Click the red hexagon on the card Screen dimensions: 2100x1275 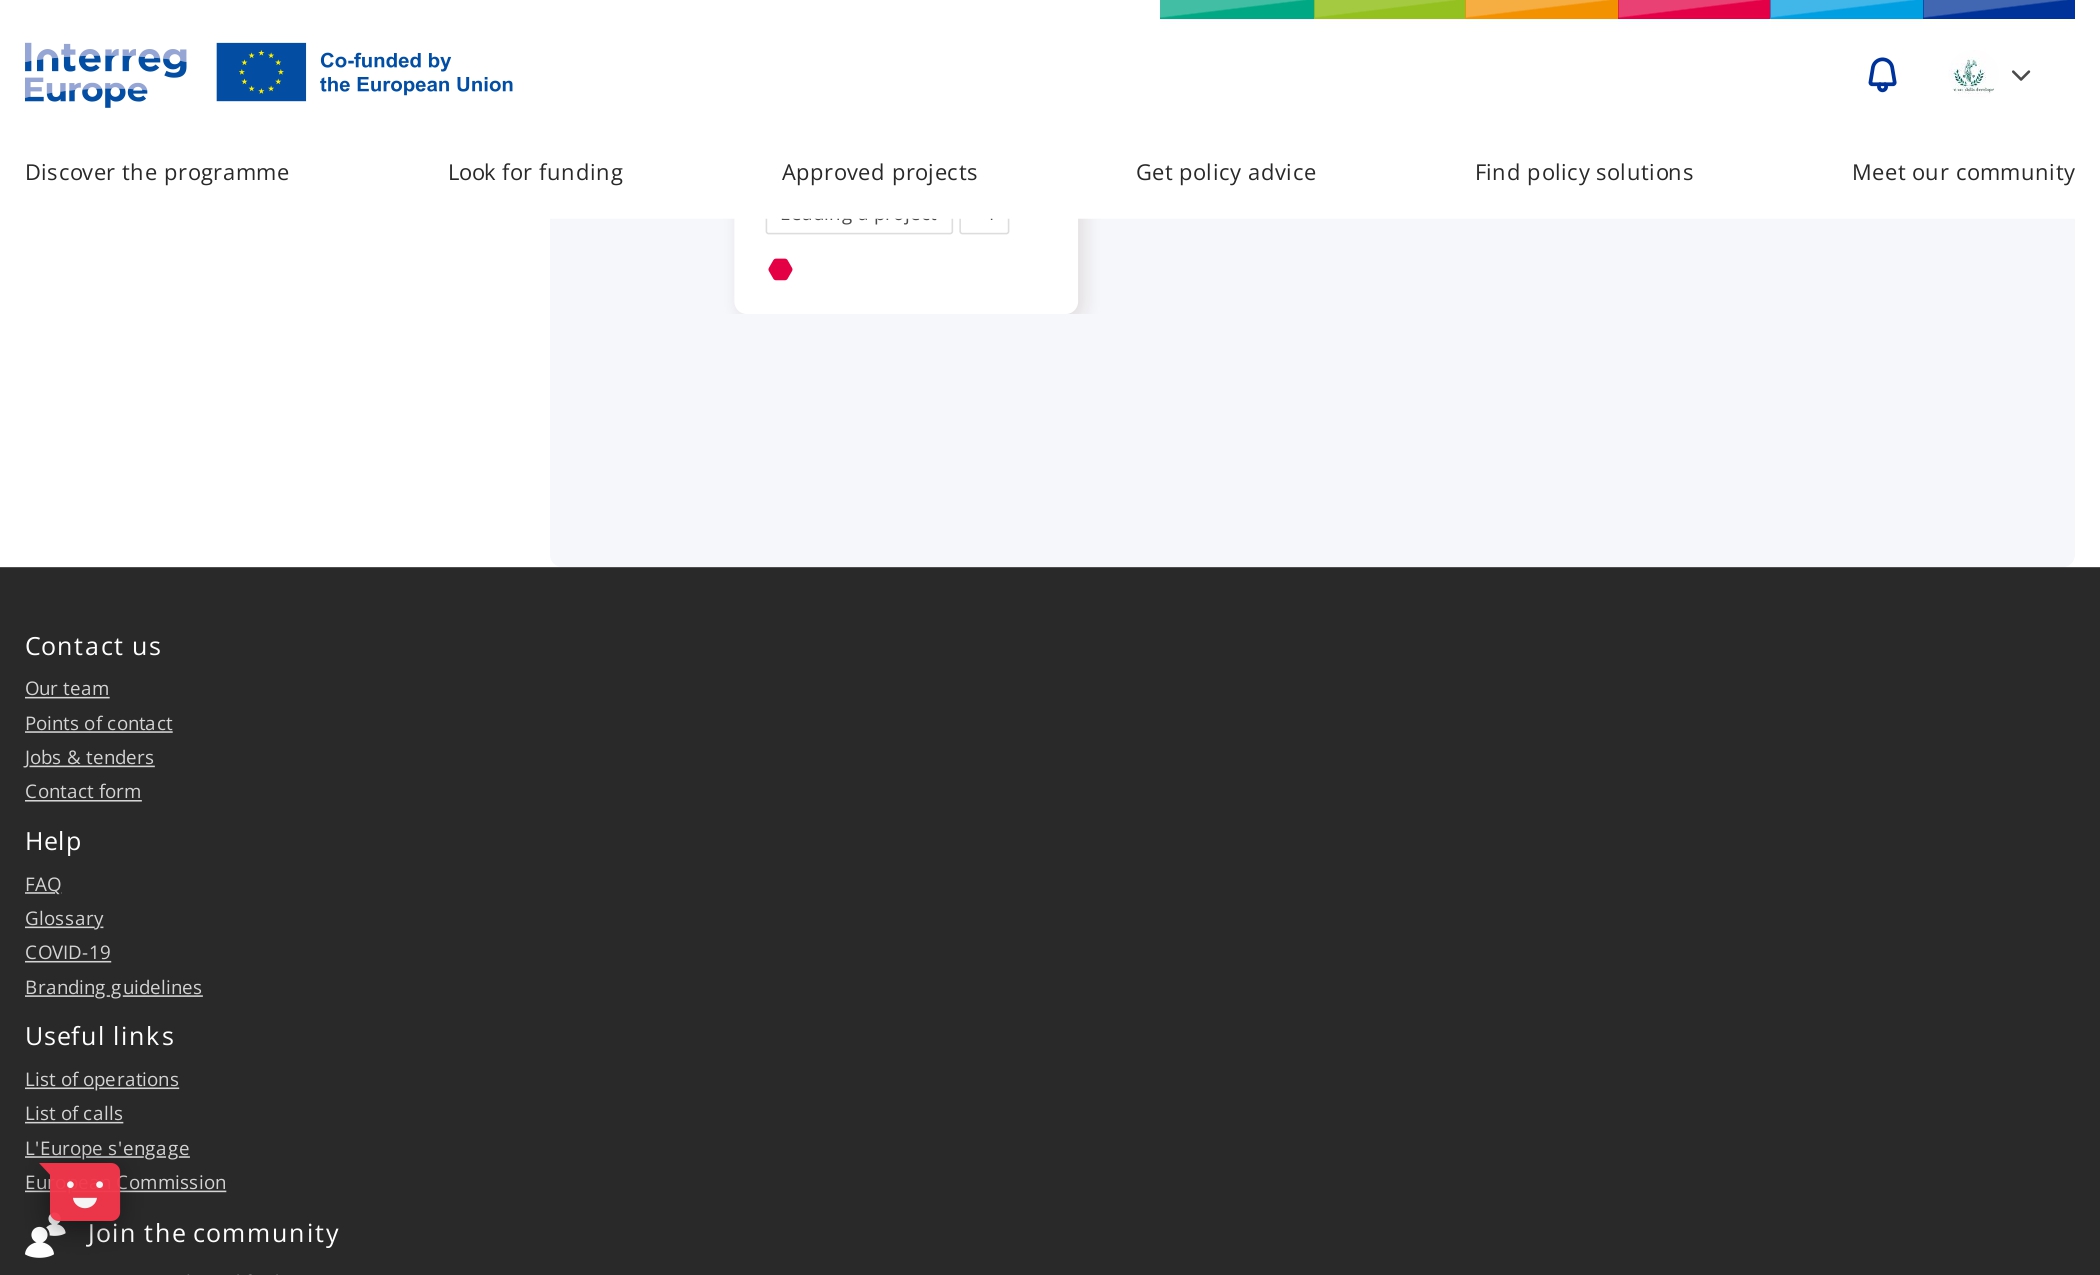click(x=780, y=270)
